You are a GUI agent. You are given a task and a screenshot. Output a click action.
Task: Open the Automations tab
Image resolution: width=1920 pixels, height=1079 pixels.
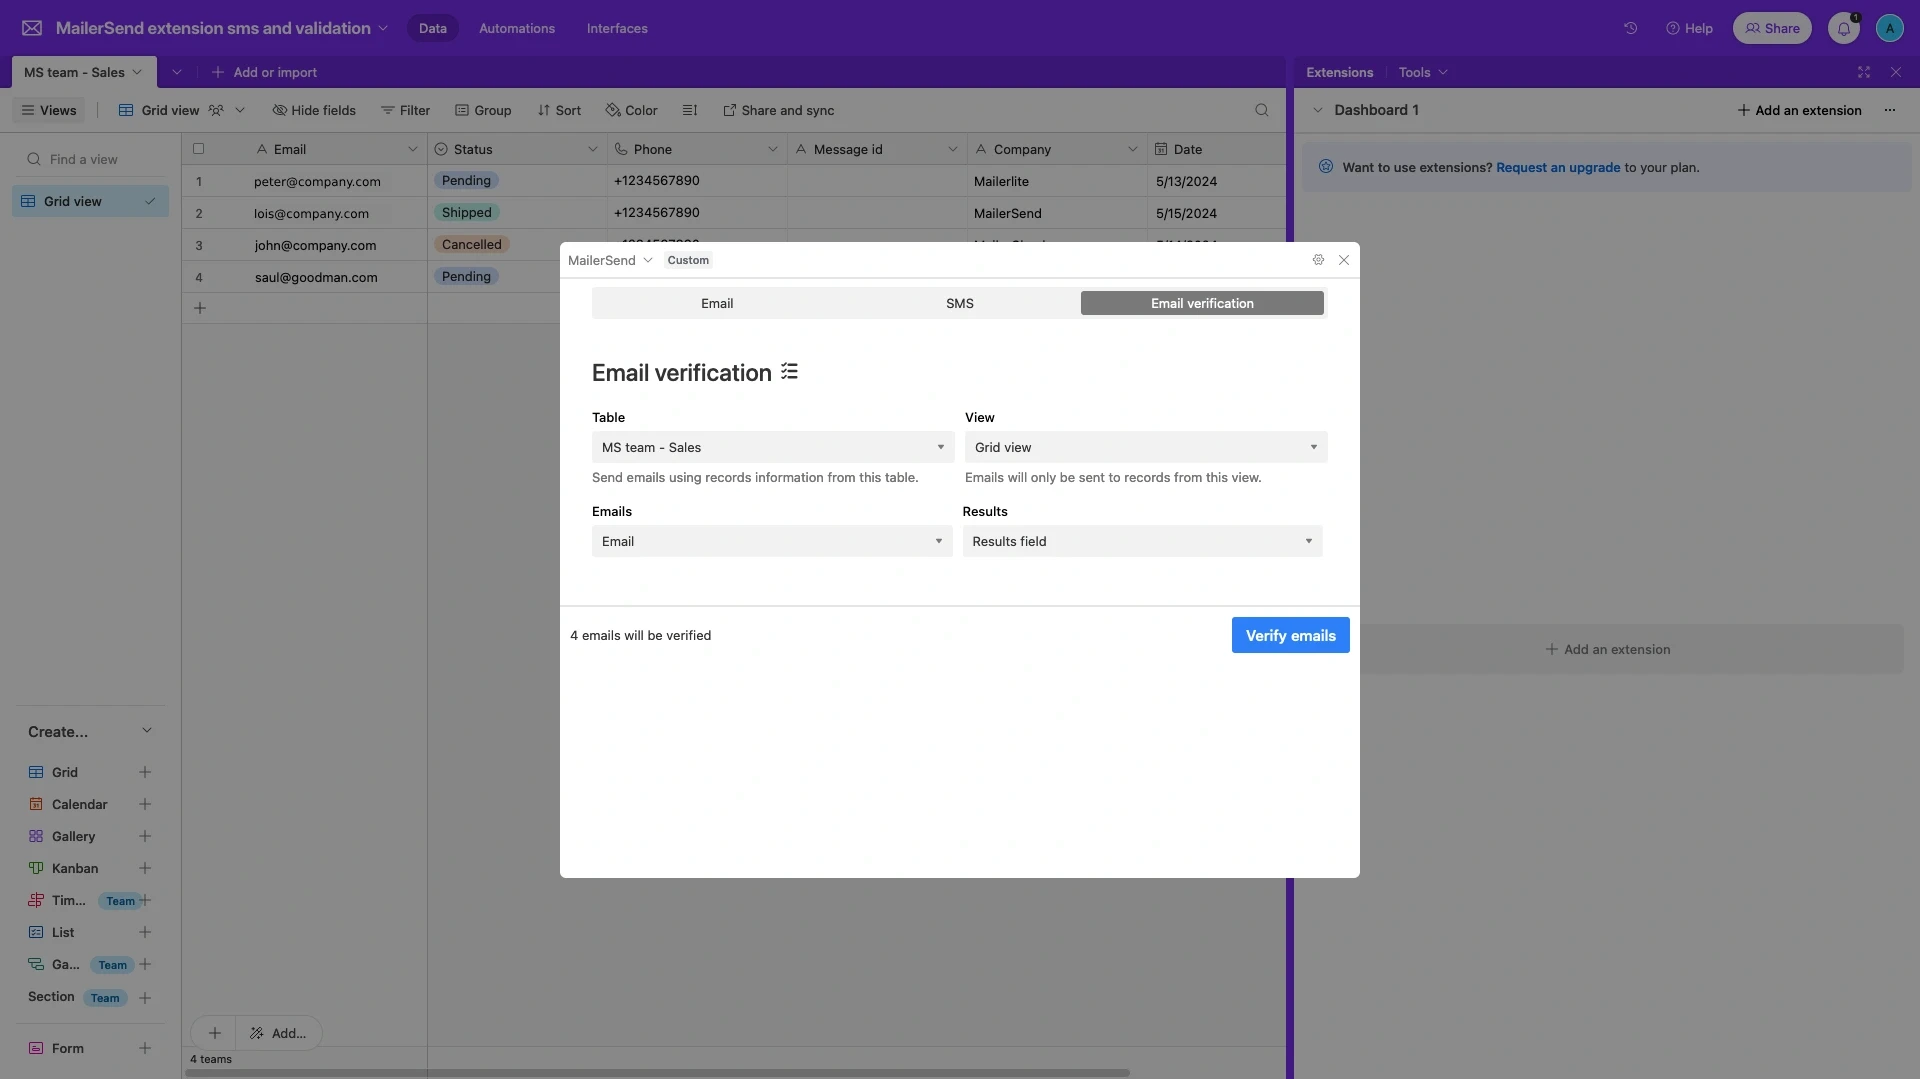point(516,28)
